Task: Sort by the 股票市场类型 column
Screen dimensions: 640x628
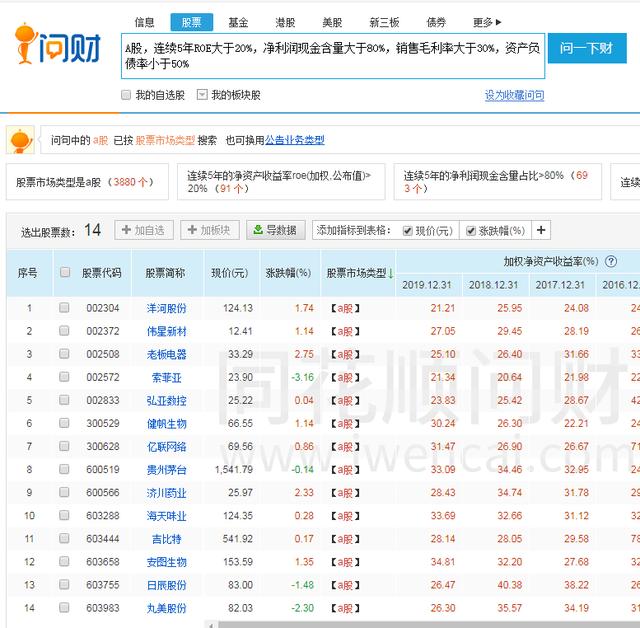Action: point(359,273)
